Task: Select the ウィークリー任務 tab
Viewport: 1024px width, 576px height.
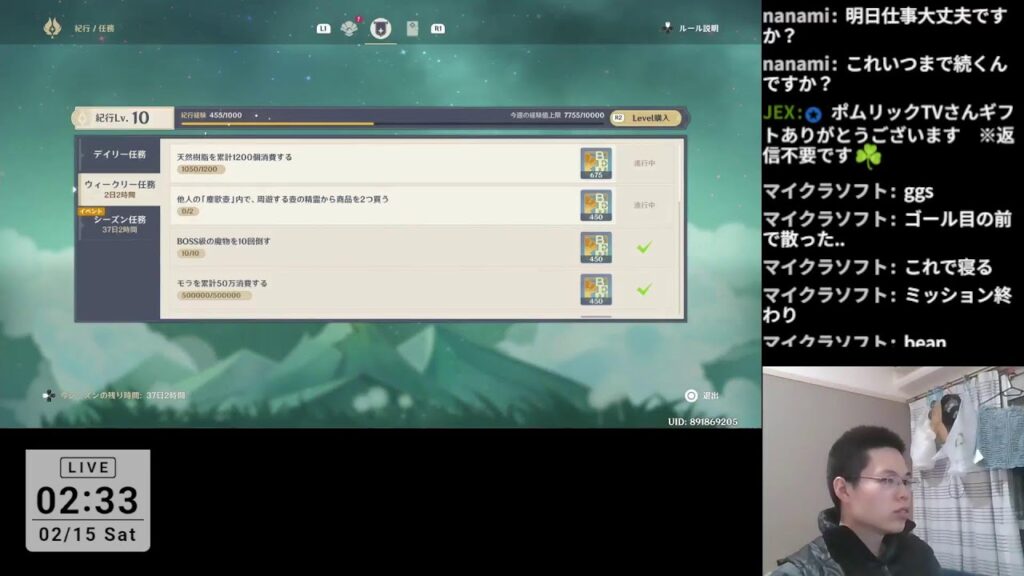Action: pos(119,189)
